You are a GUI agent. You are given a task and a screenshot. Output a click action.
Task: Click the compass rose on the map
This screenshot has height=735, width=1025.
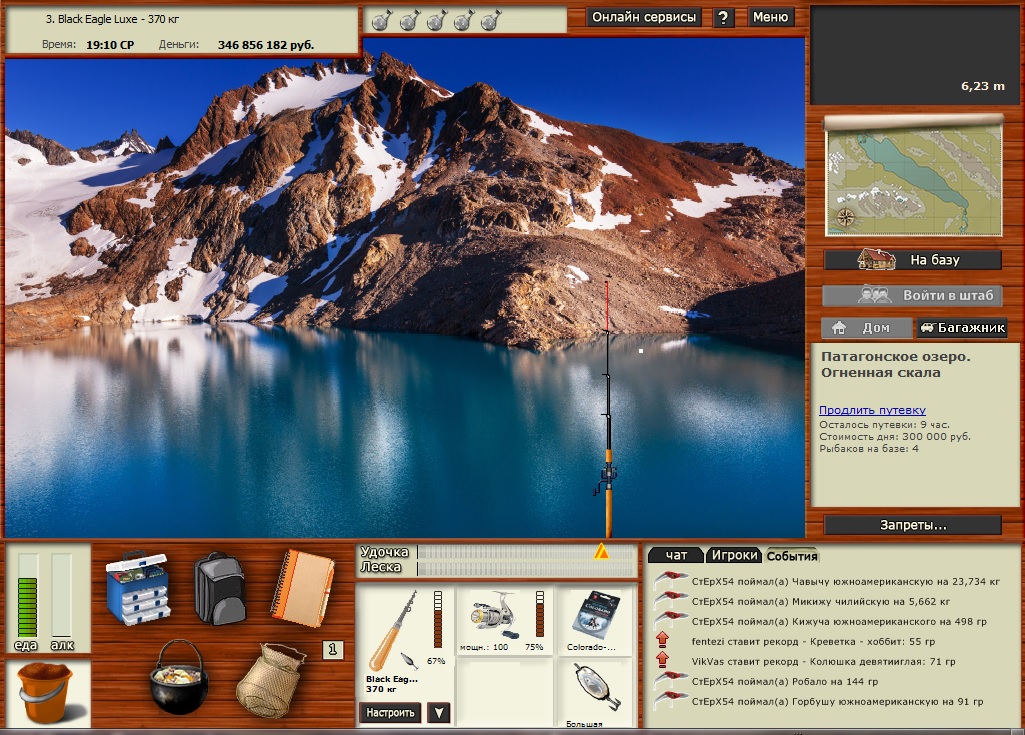pos(845,217)
